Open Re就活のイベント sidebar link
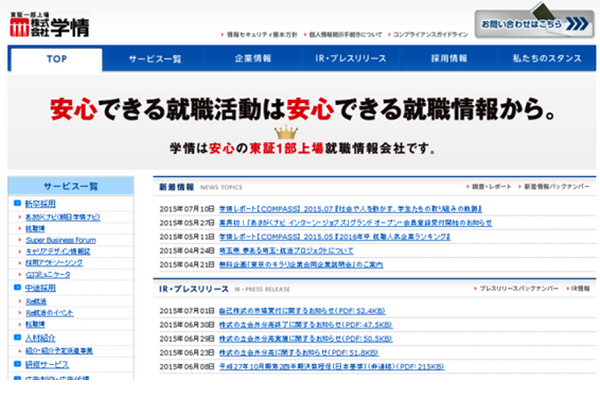600x398 pixels. coord(49,313)
